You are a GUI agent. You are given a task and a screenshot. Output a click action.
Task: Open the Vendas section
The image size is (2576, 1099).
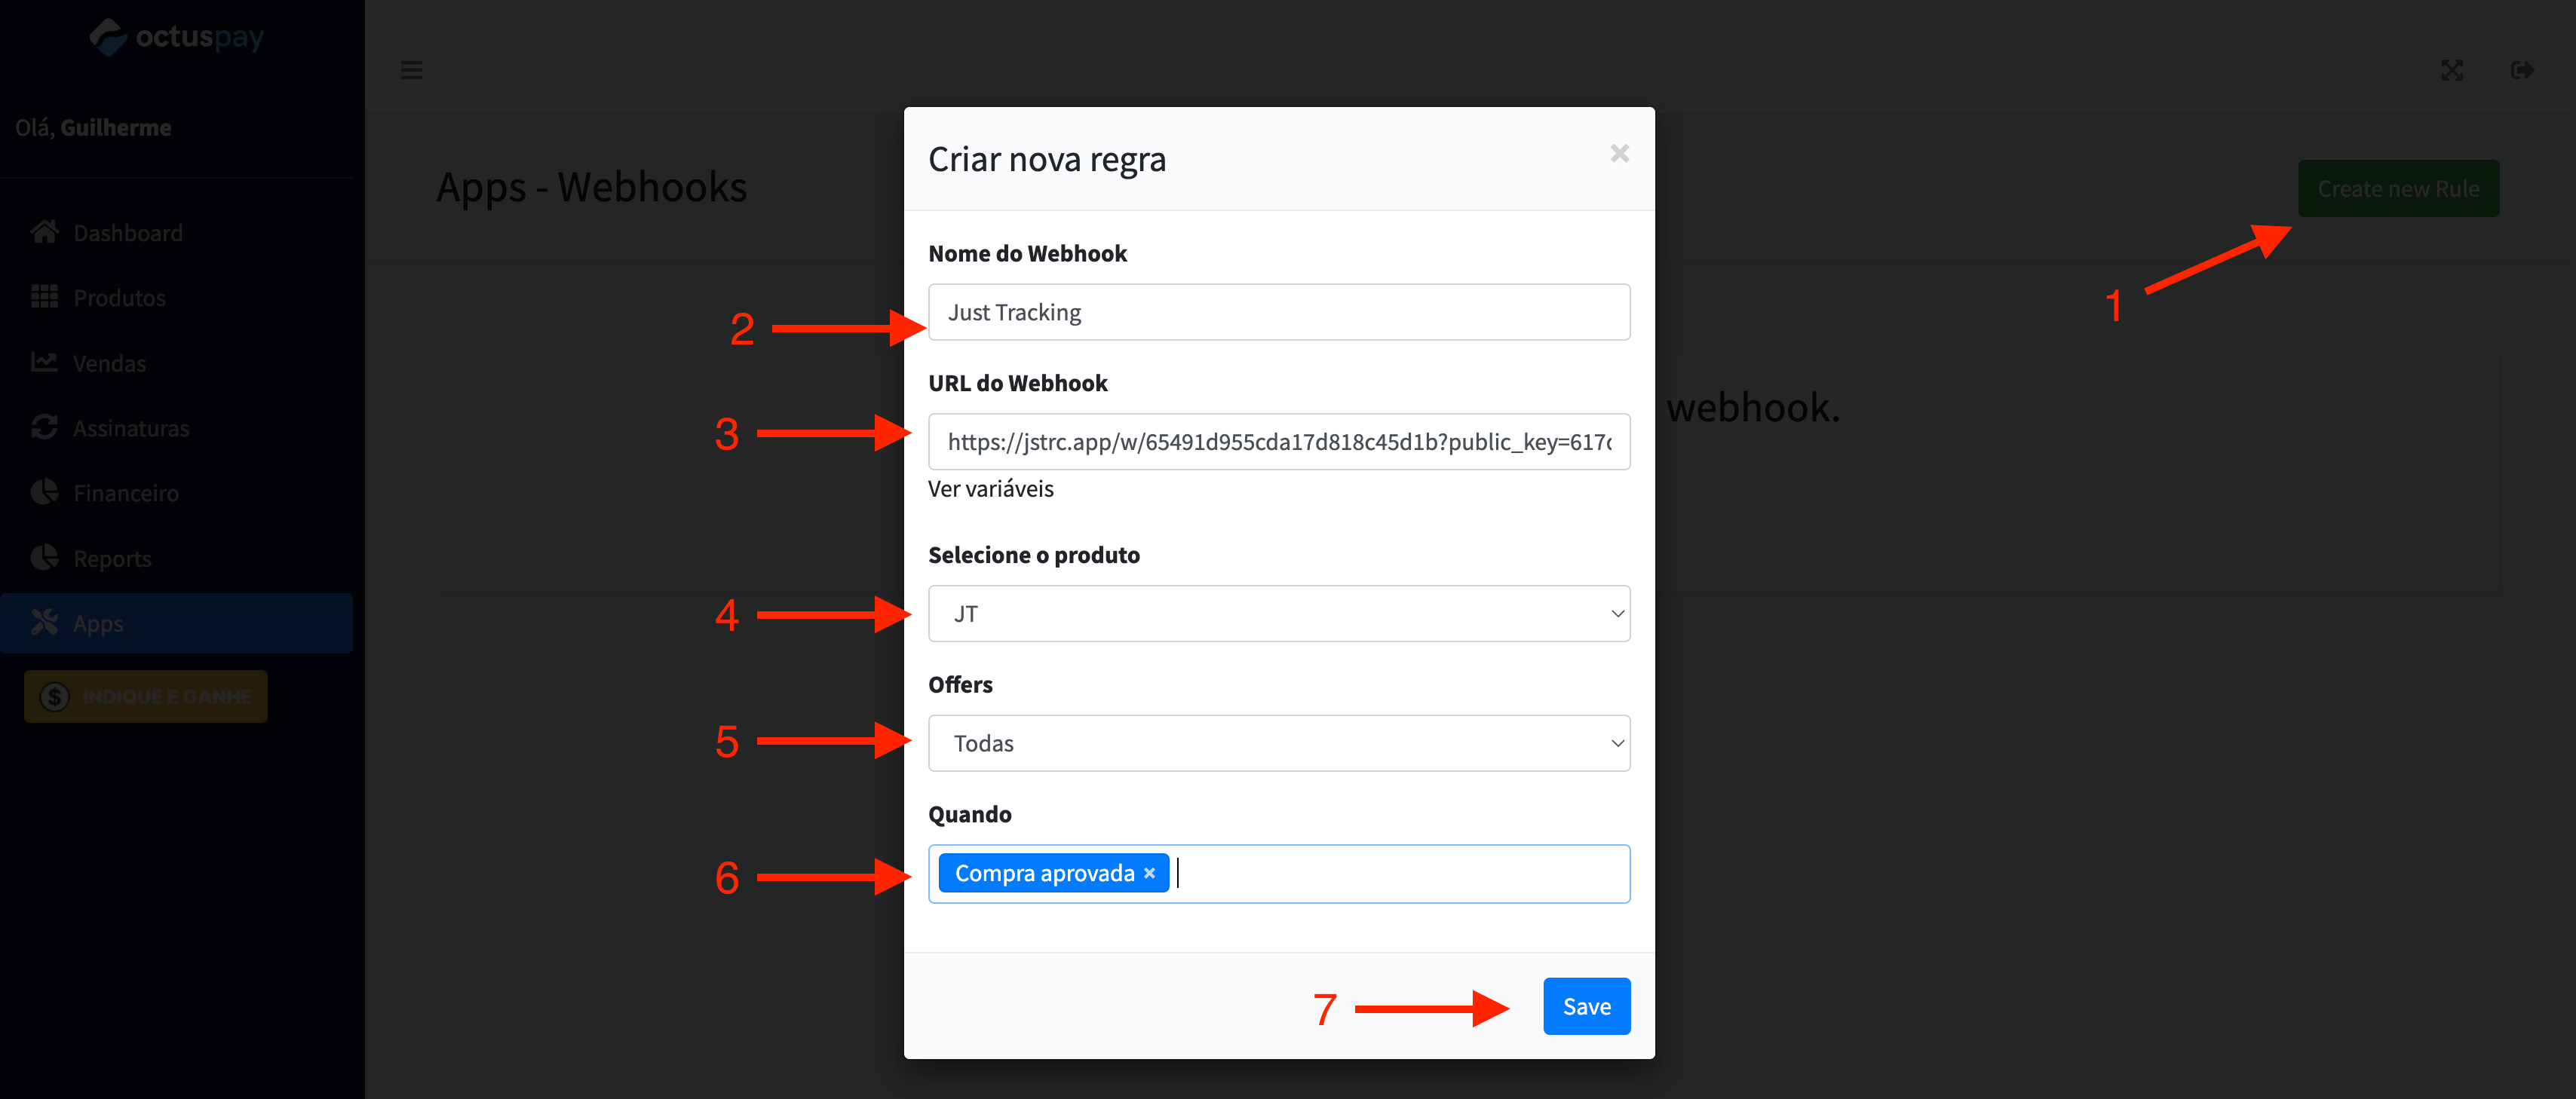point(109,363)
